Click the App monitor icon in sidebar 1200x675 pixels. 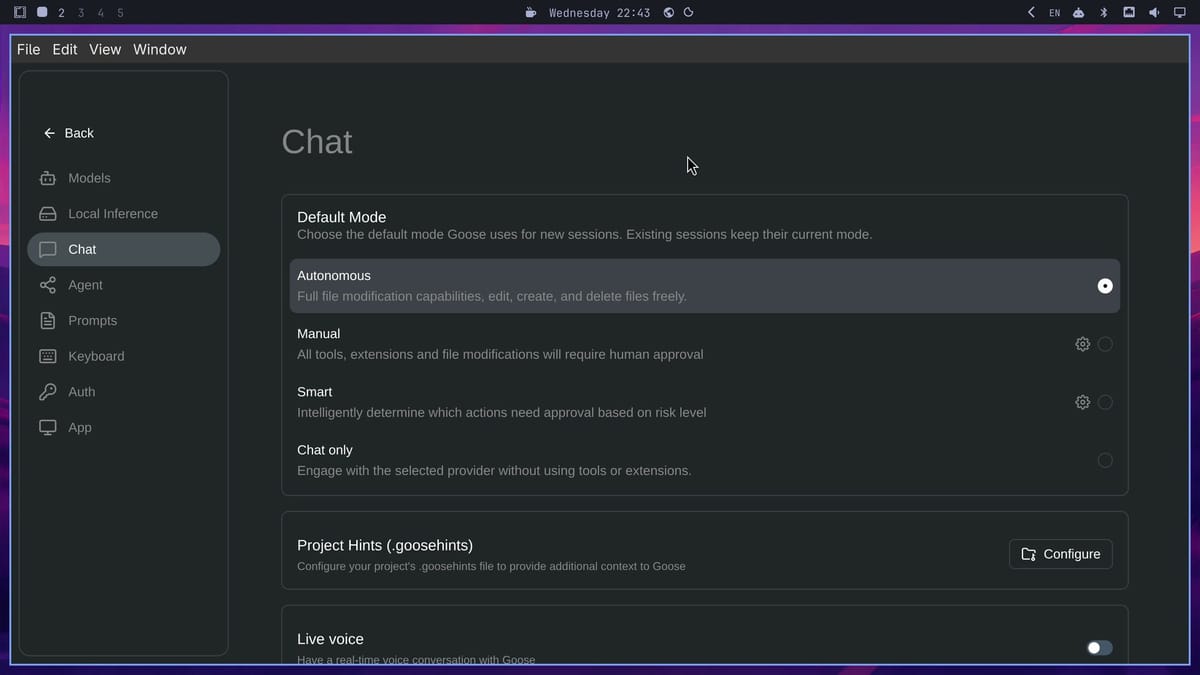pos(48,427)
